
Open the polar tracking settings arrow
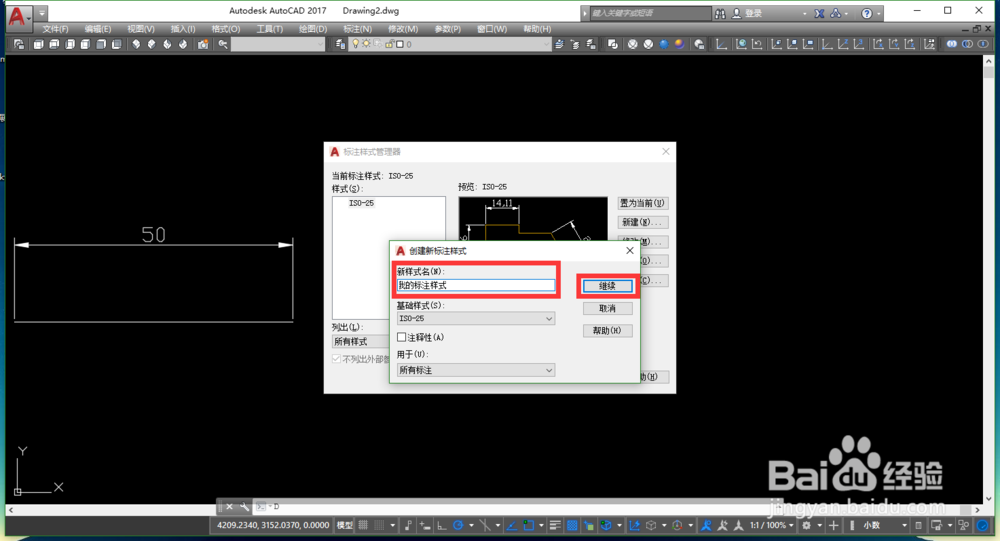click(471, 525)
